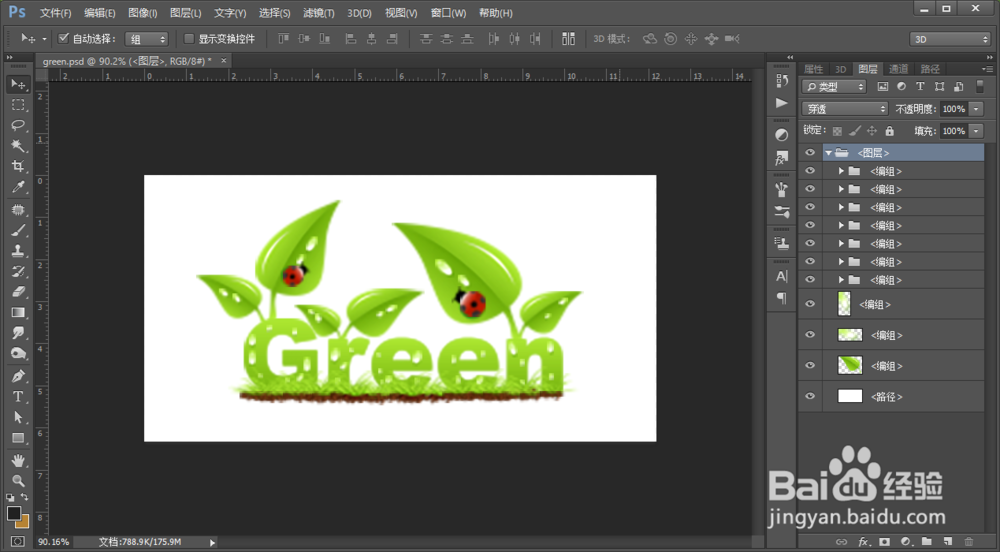Uncheck the 自动选择 checkbox

(64, 39)
